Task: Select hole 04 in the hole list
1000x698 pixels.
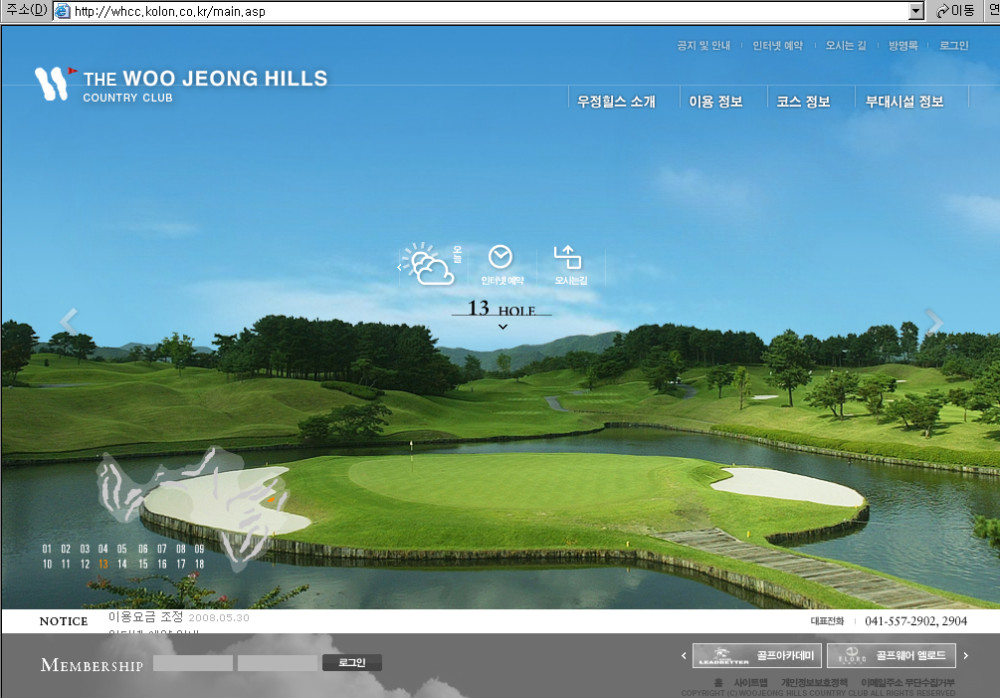Action: [x=103, y=549]
